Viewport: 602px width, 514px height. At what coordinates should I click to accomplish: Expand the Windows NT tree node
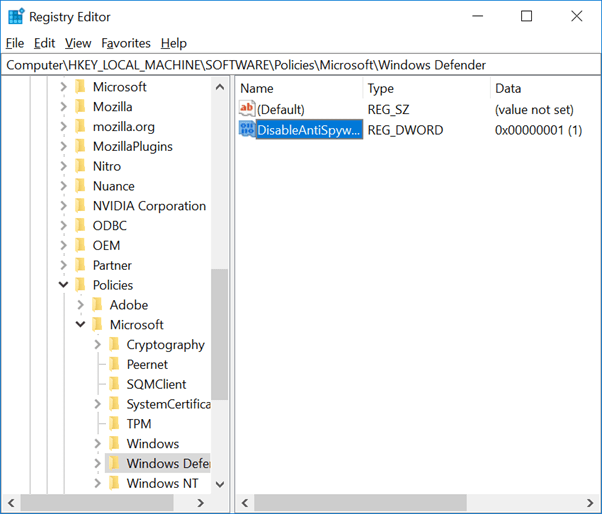pyautogui.click(x=98, y=484)
